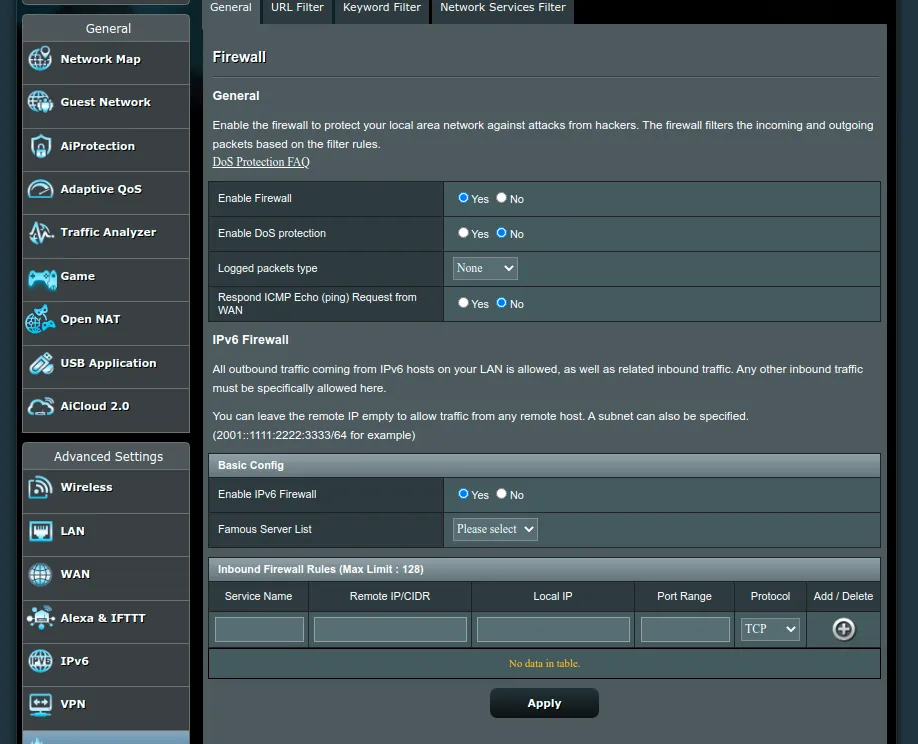918x744 pixels.
Task: Open the TCP protocol dropdown
Action: pyautogui.click(x=770, y=629)
